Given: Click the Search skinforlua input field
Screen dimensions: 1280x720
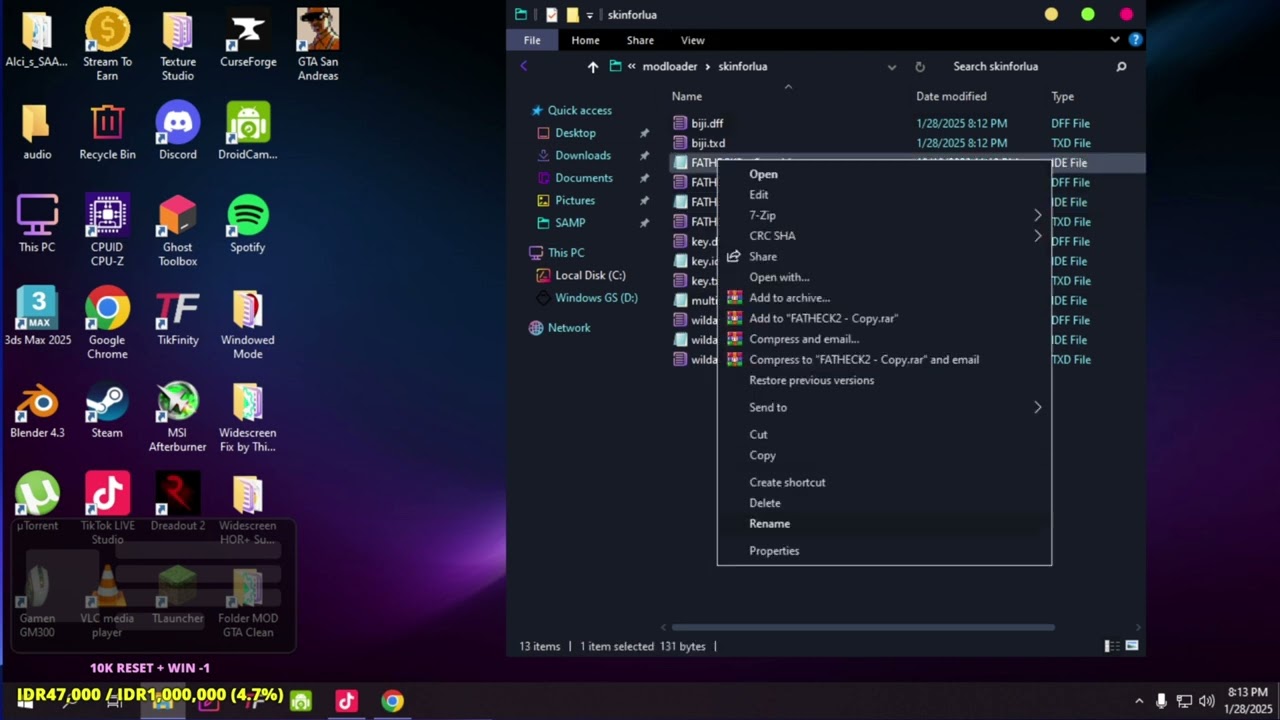Looking at the screenshot, I should pos(1030,67).
